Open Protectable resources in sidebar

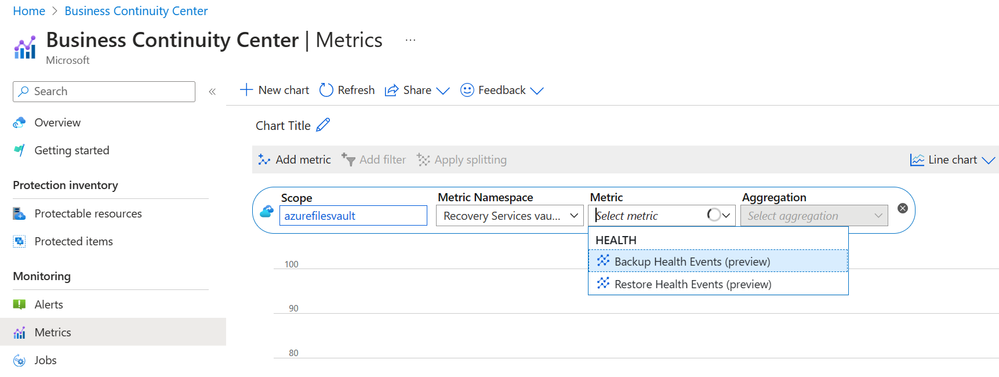(88, 213)
